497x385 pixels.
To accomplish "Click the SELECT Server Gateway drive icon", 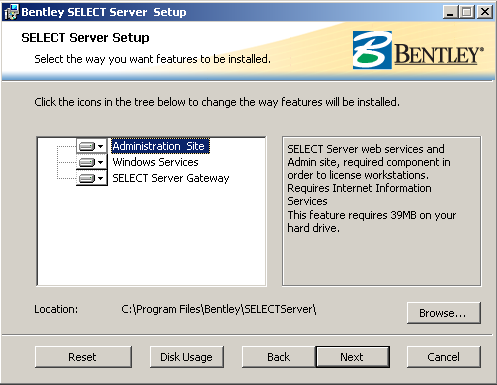I will (87, 178).
